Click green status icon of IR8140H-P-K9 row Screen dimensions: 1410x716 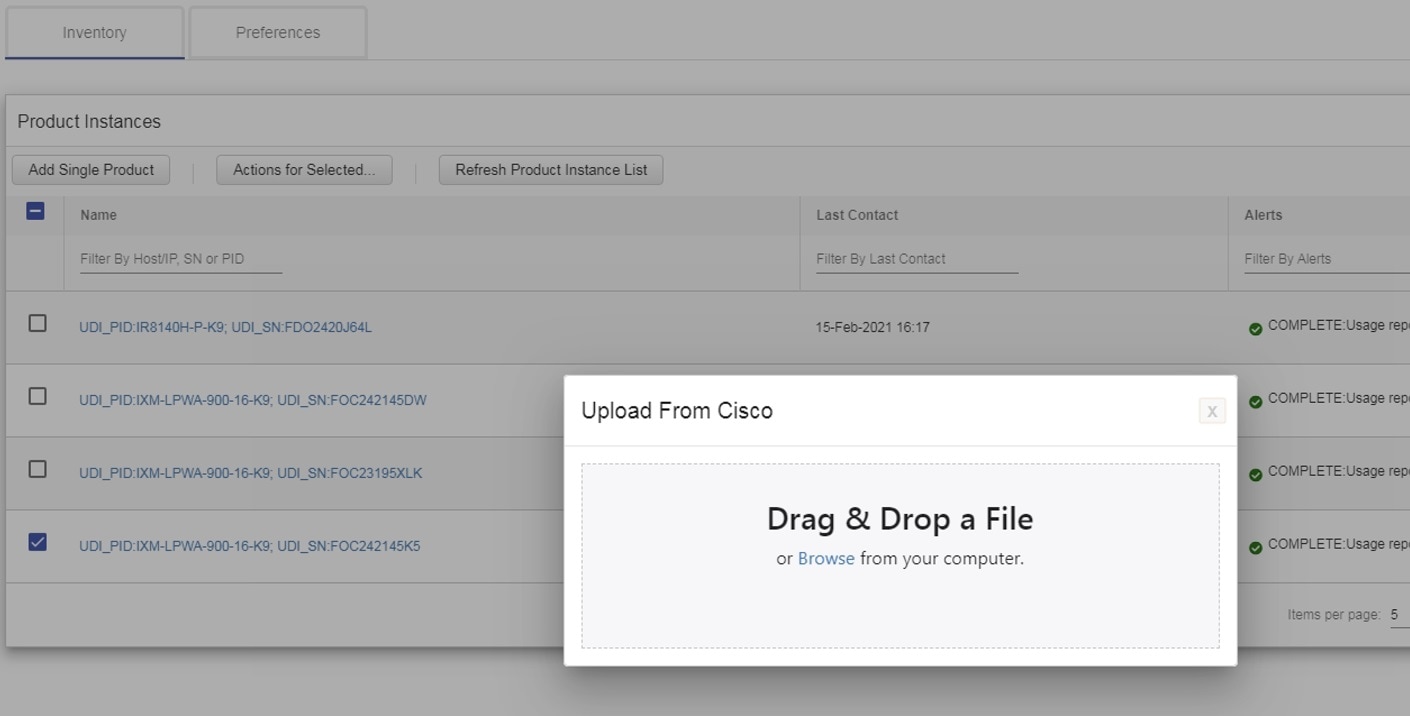point(1255,329)
